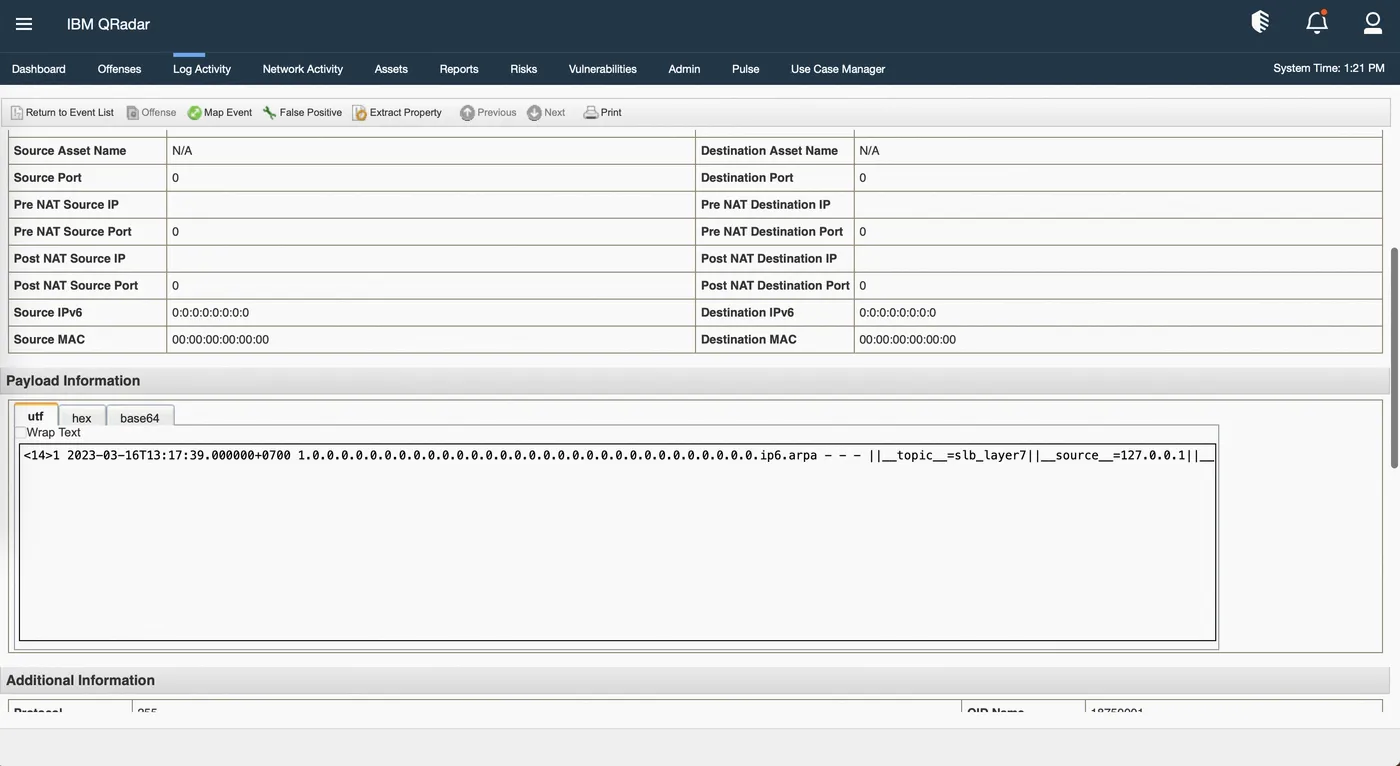Click the Destination Asset Name N/A value

pos(869,151)
